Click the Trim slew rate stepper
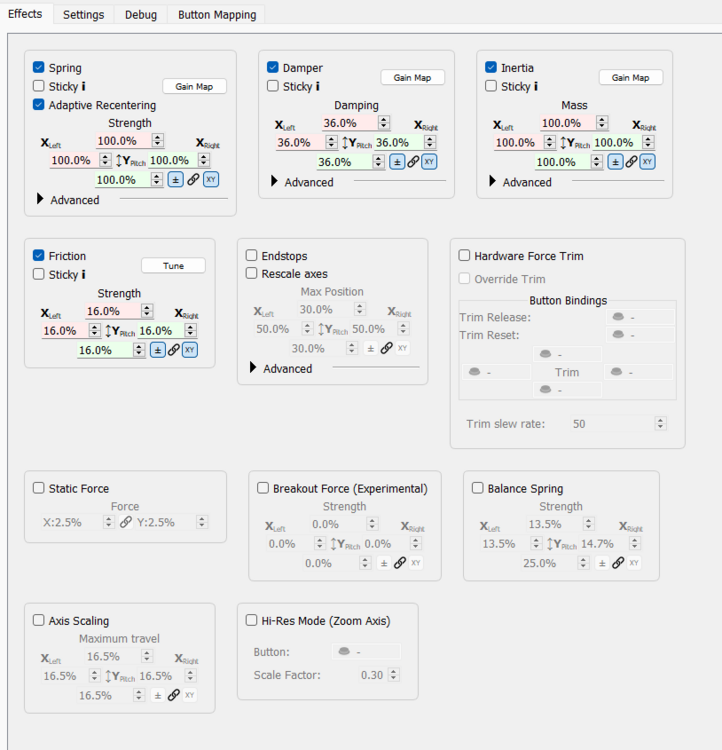This screenshot has width=722, height=750. click(660, 424)
